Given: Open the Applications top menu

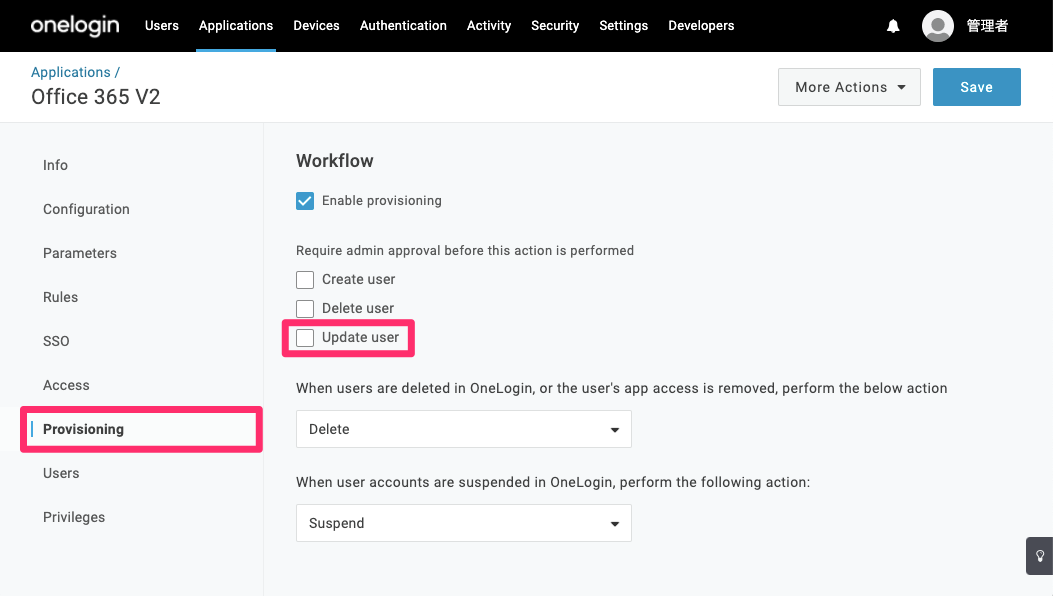Looking at the screenshot, I should (236, 26).
